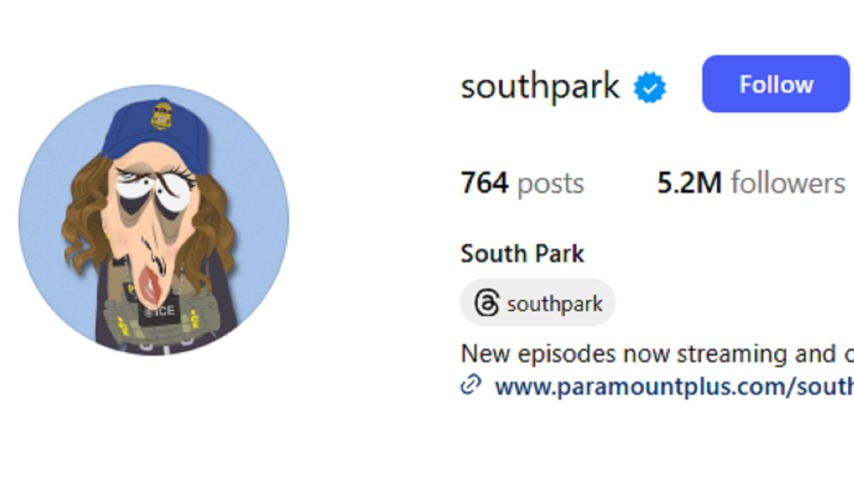Visit the www.paramountplus.com link
The height and width of the screenshot is (480, 854).
pos(674,386)
